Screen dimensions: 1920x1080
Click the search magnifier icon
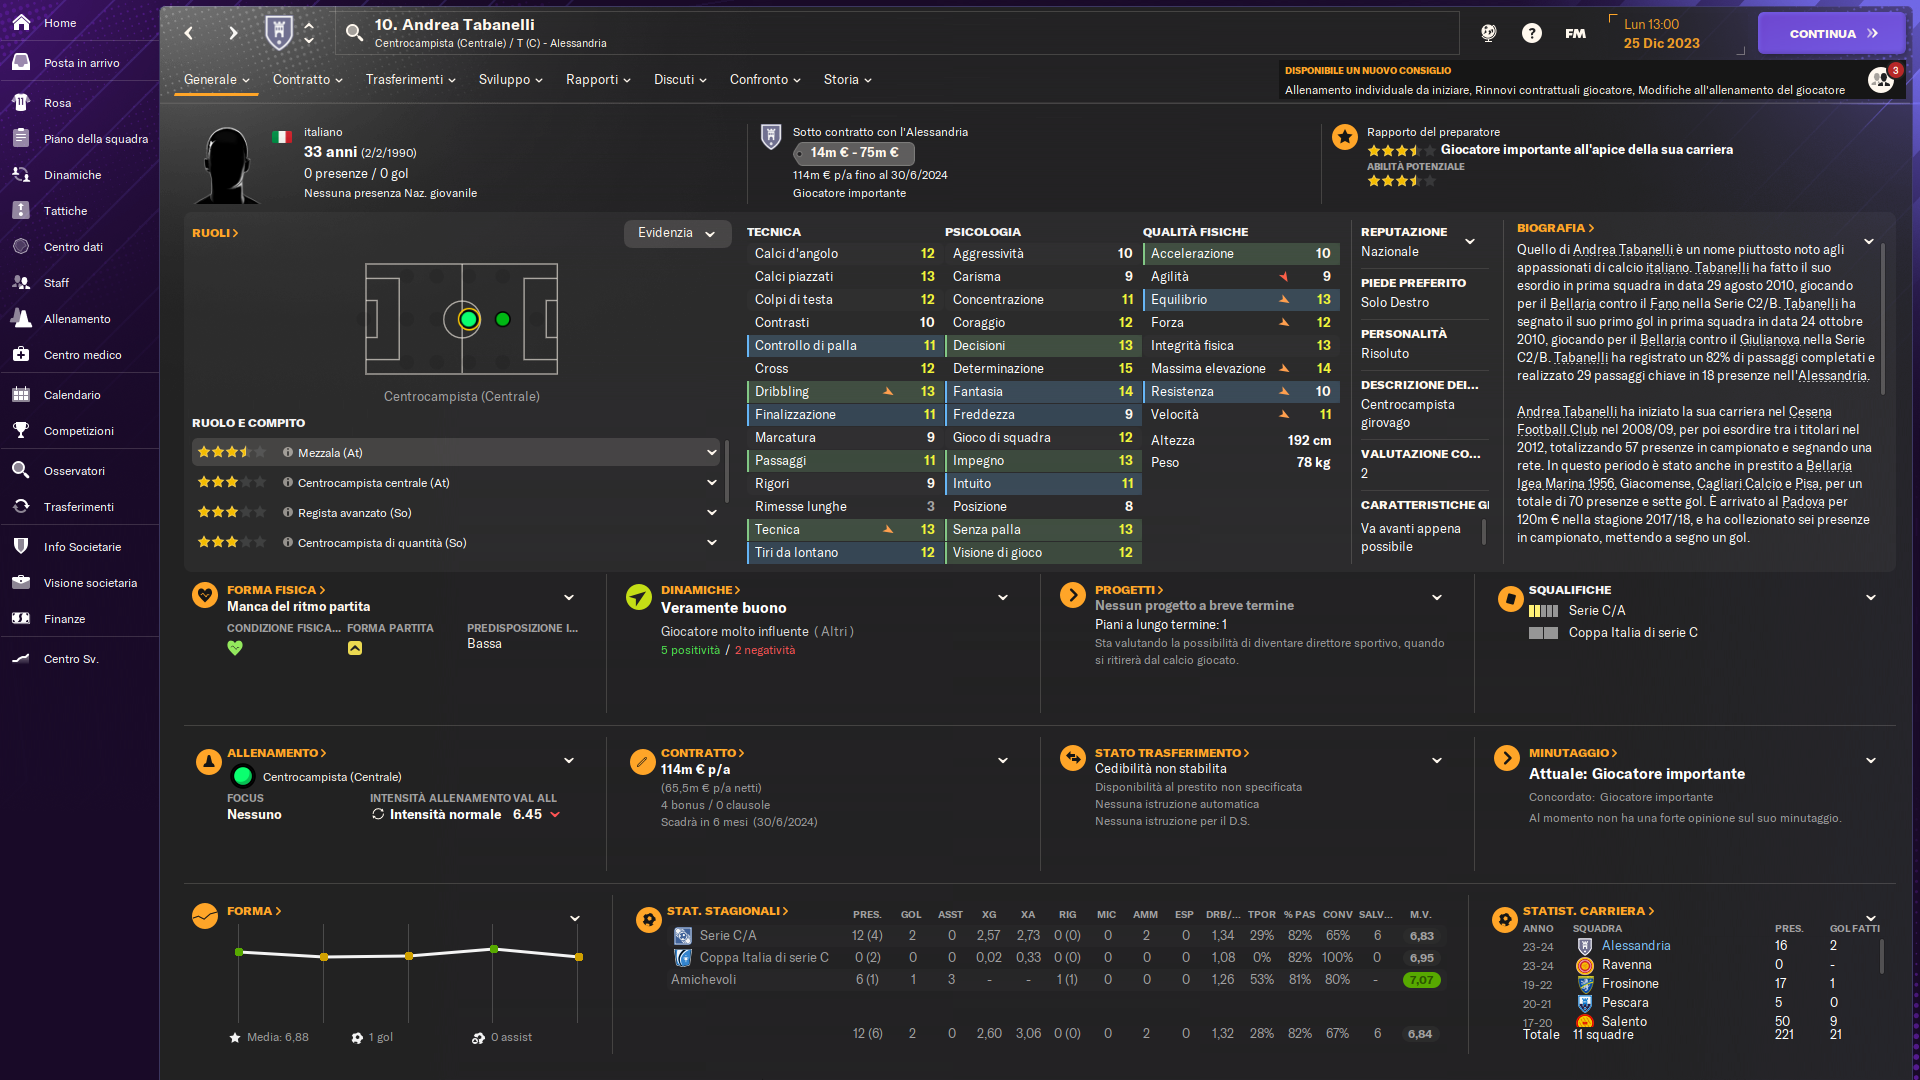[x=354, y=33]
